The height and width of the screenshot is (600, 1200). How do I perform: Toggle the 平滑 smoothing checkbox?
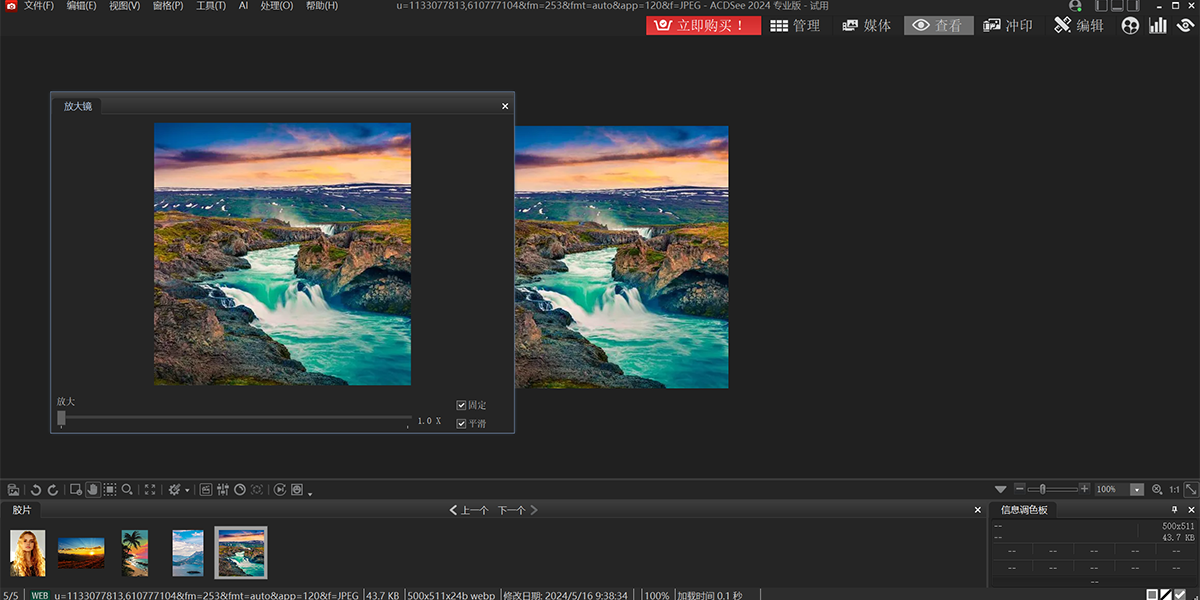(461, 423)
